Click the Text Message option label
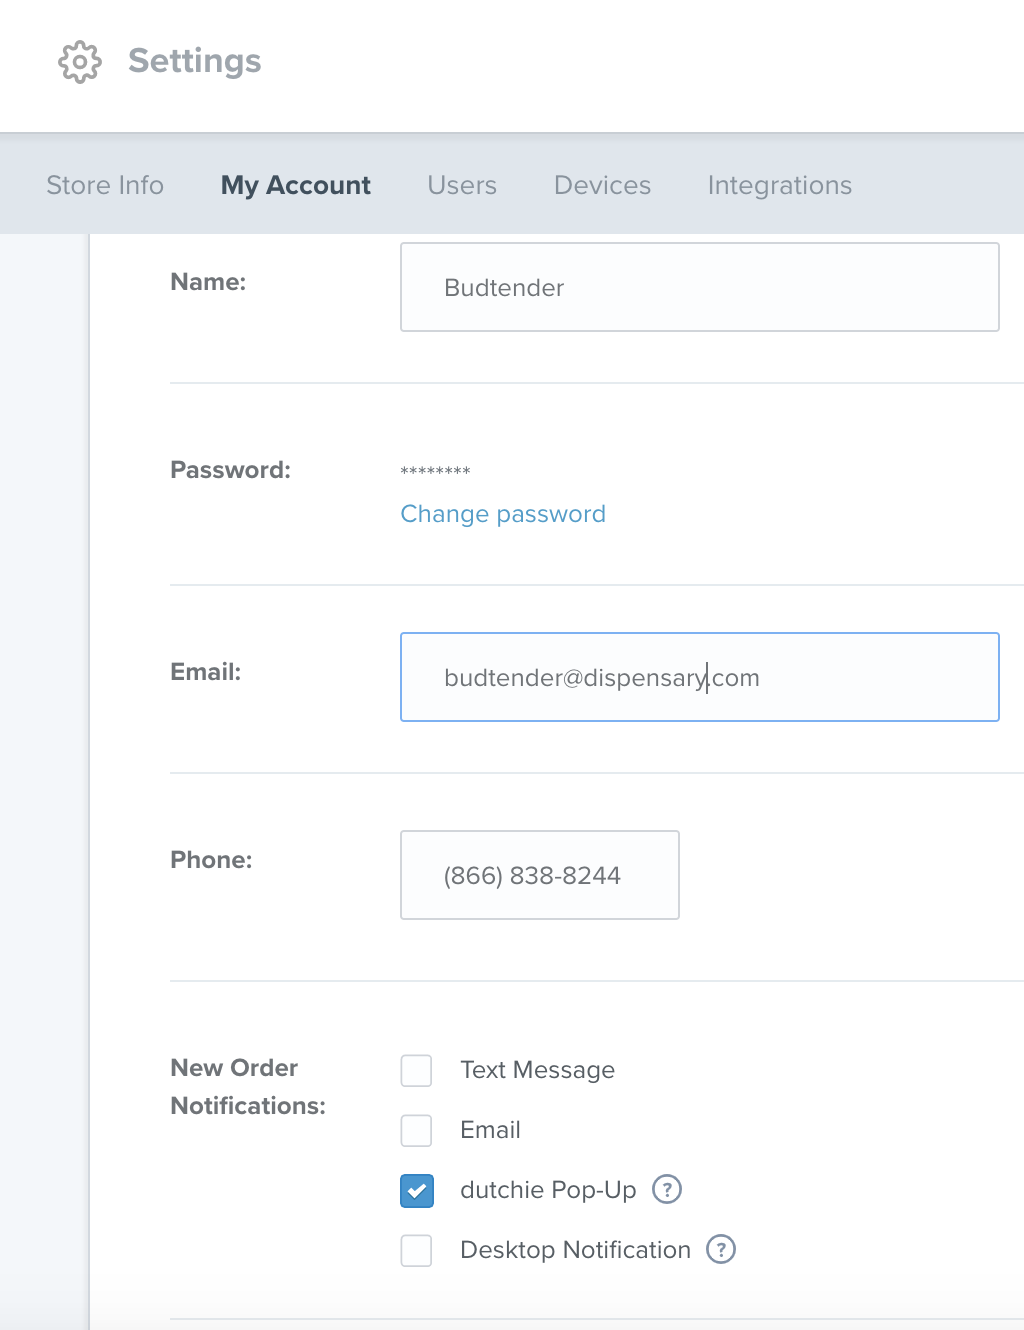The image size is (1024, 1330). pyautogui.click(x=537, y=1070)
